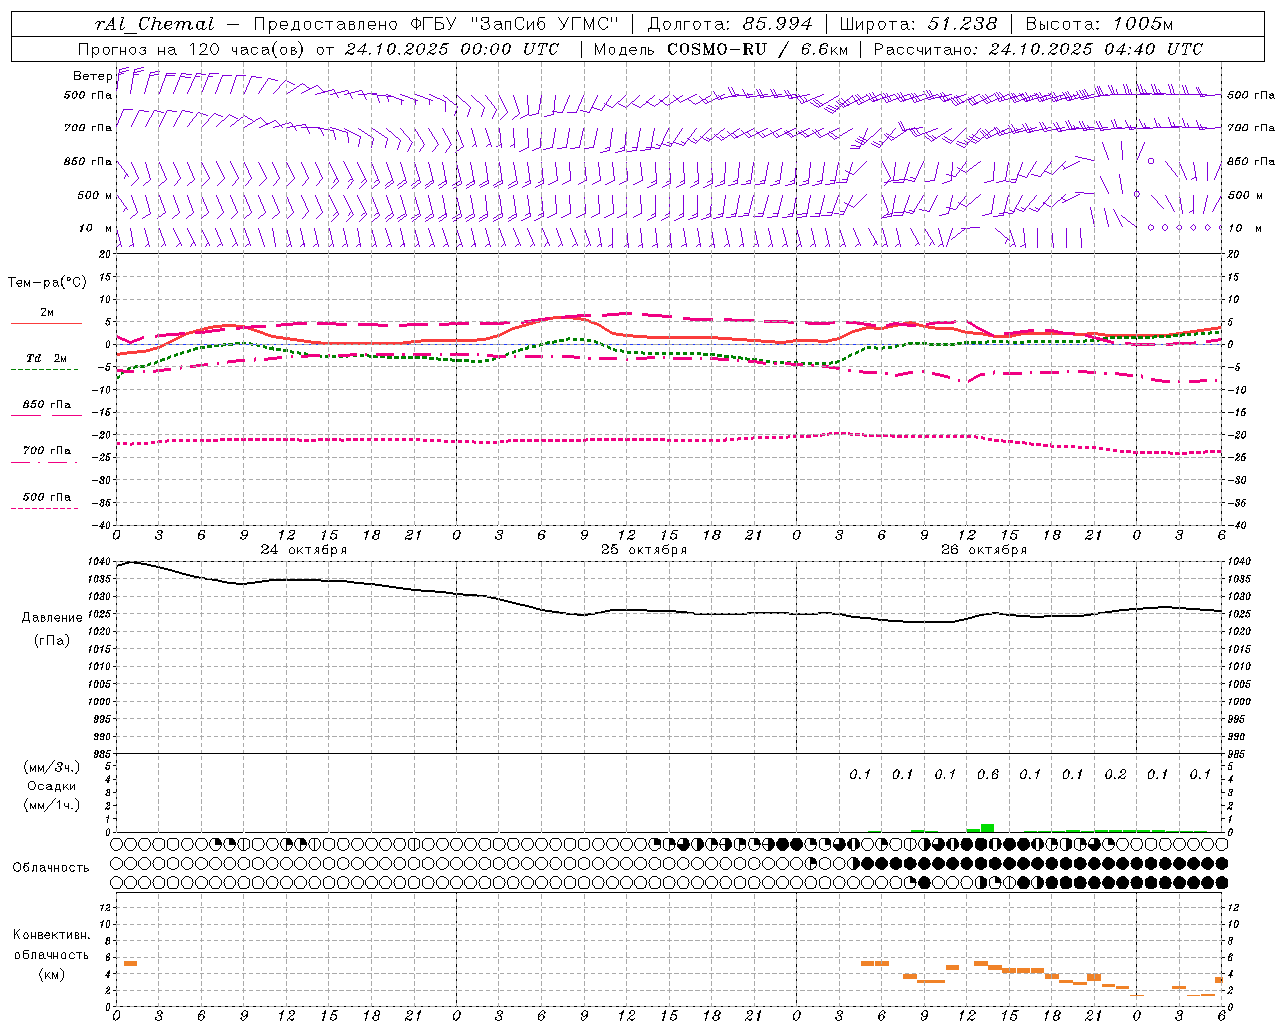Click the station name rAl_Chemal in the header
Screen dimensions: 1280x1024
[154, 24]
